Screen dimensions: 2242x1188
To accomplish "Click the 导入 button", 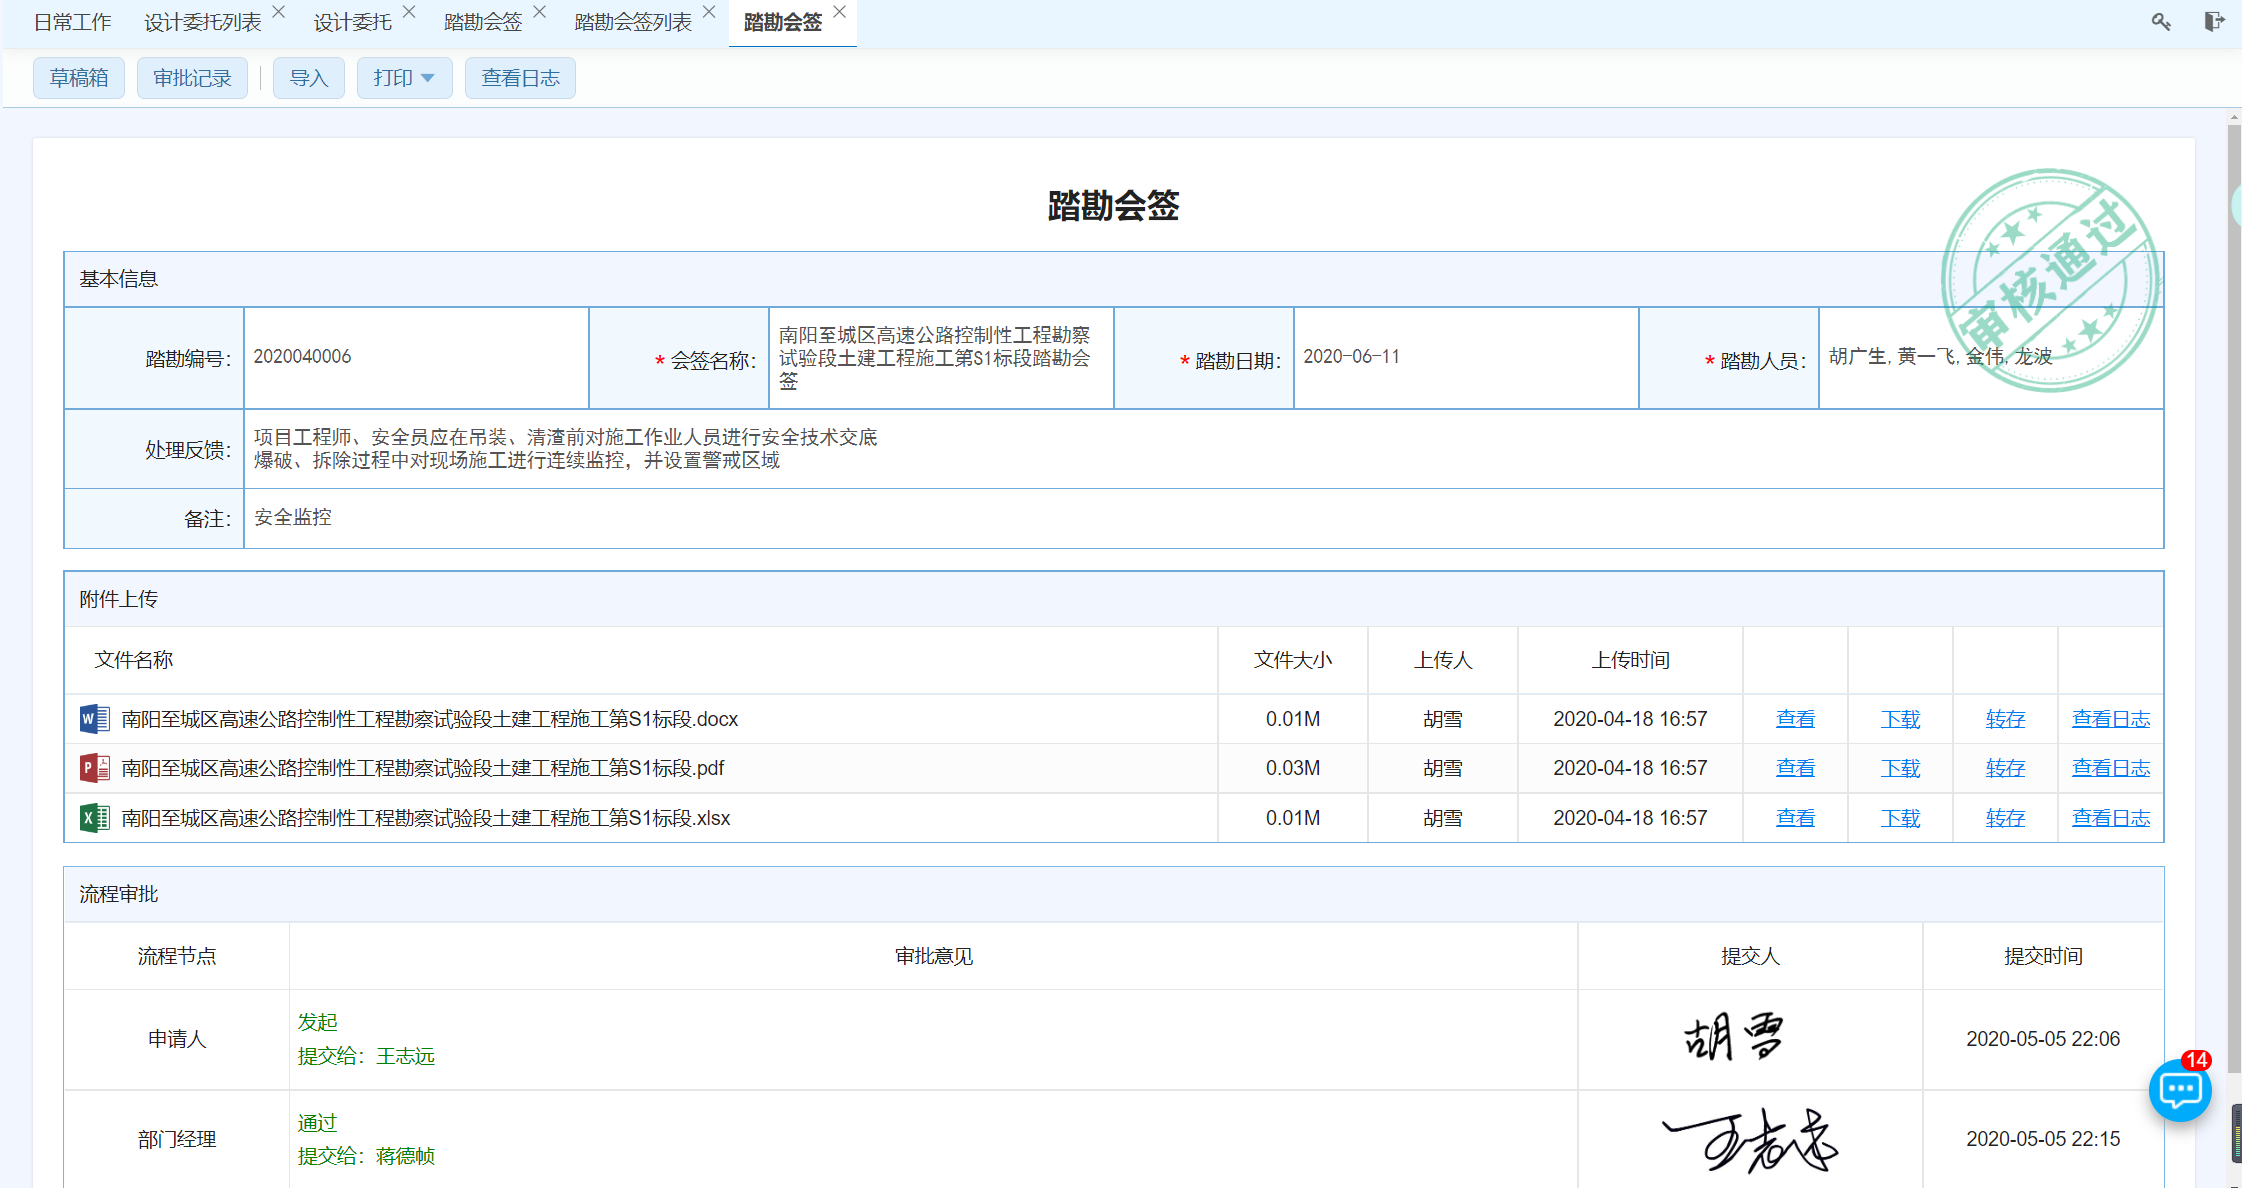I will [x=308, y=78].
